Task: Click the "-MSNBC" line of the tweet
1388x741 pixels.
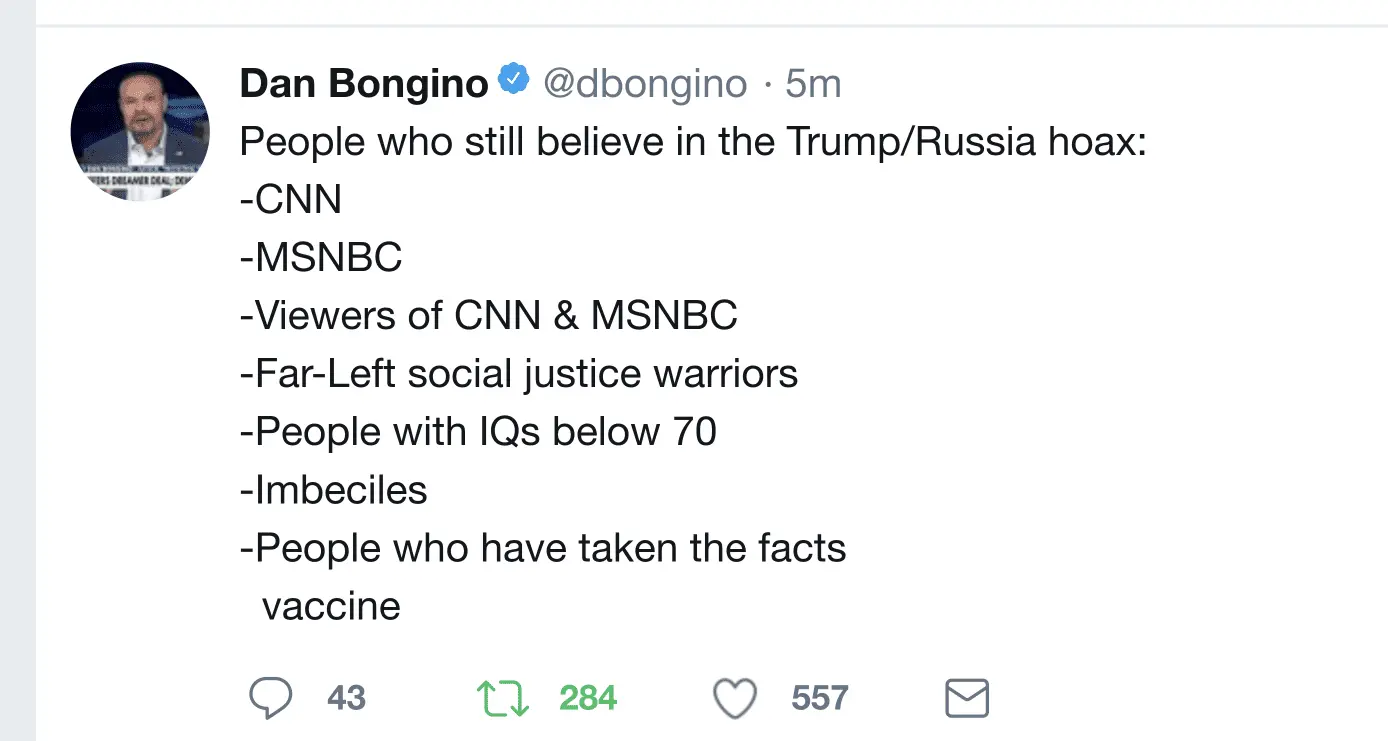Action: pyautogui.click(x=321, y=258)
